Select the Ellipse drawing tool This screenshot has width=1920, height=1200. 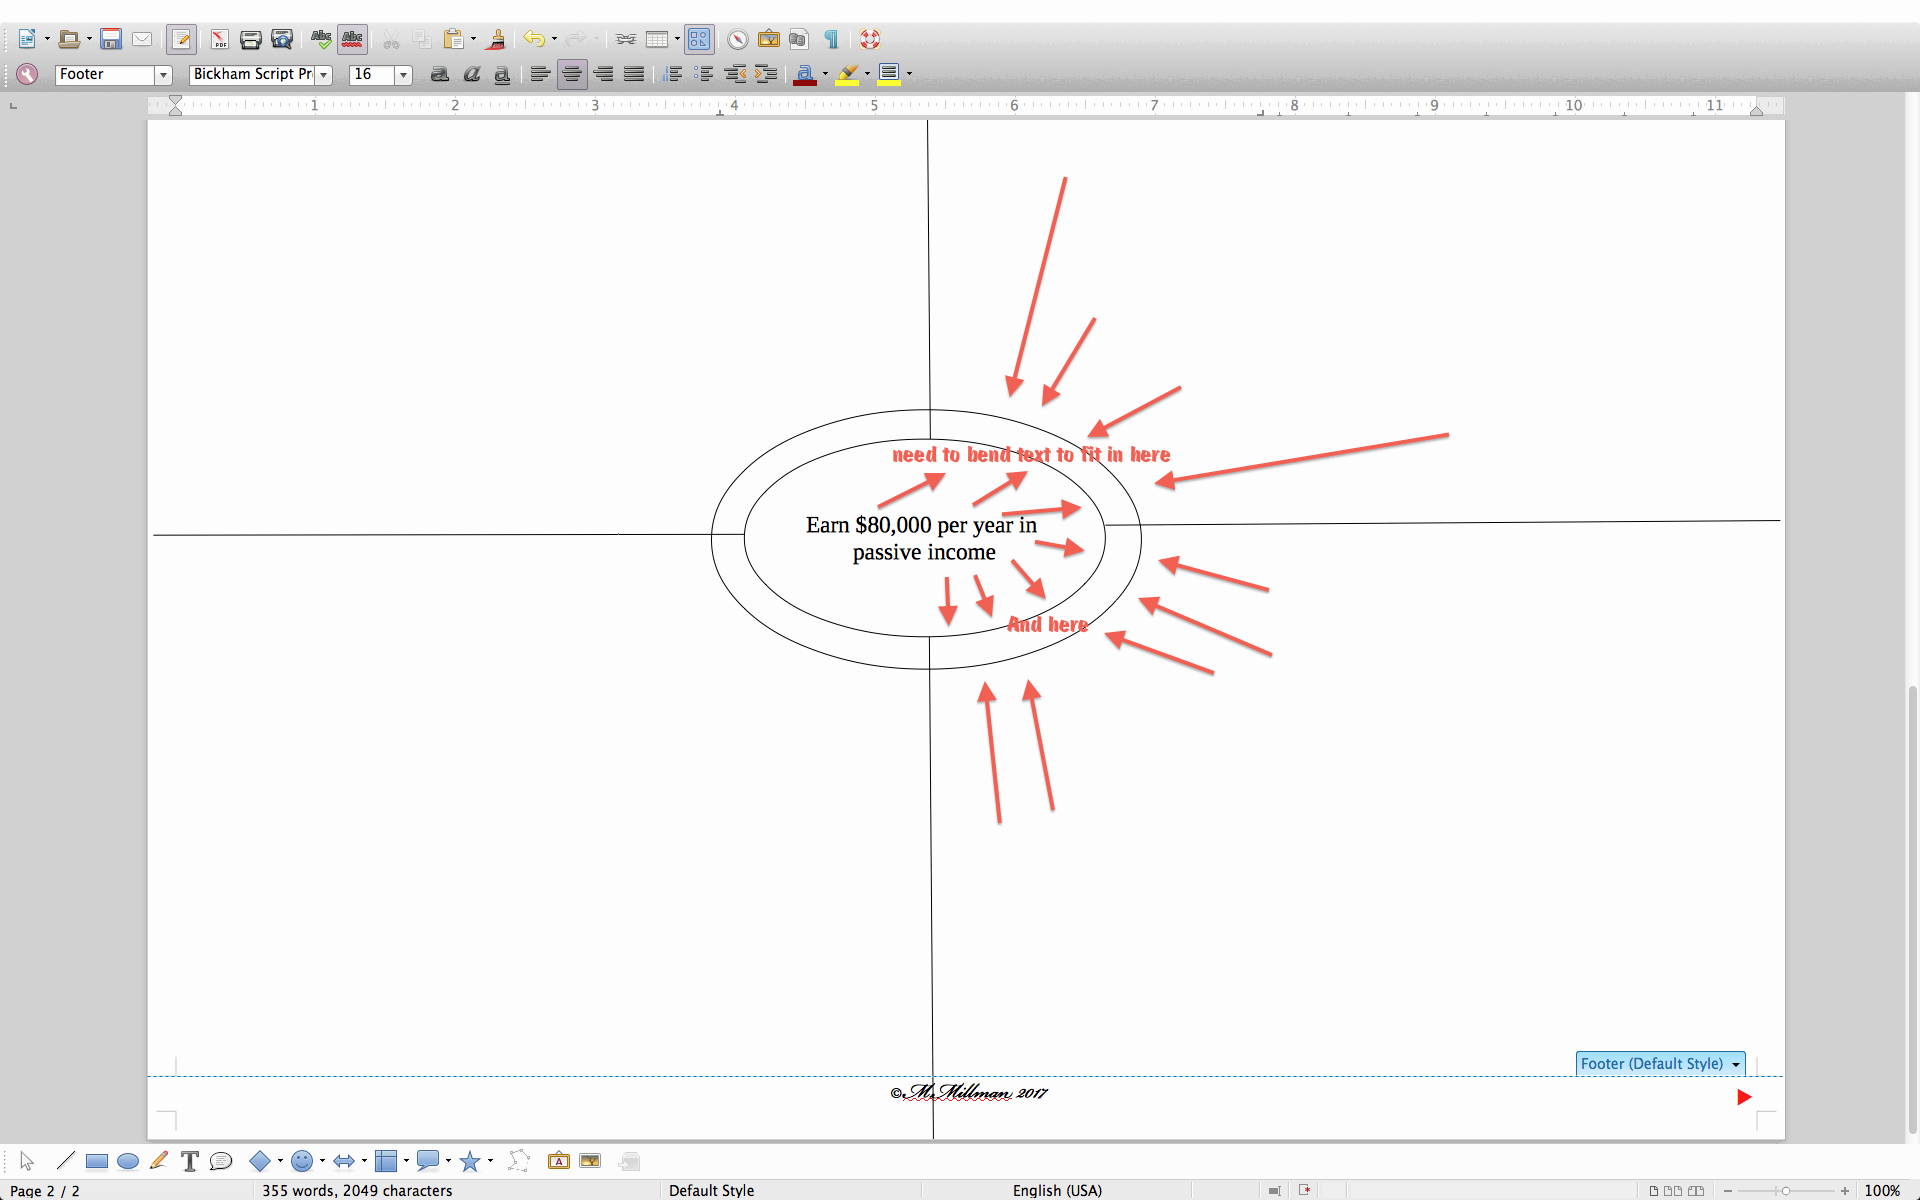(127, 1161)
